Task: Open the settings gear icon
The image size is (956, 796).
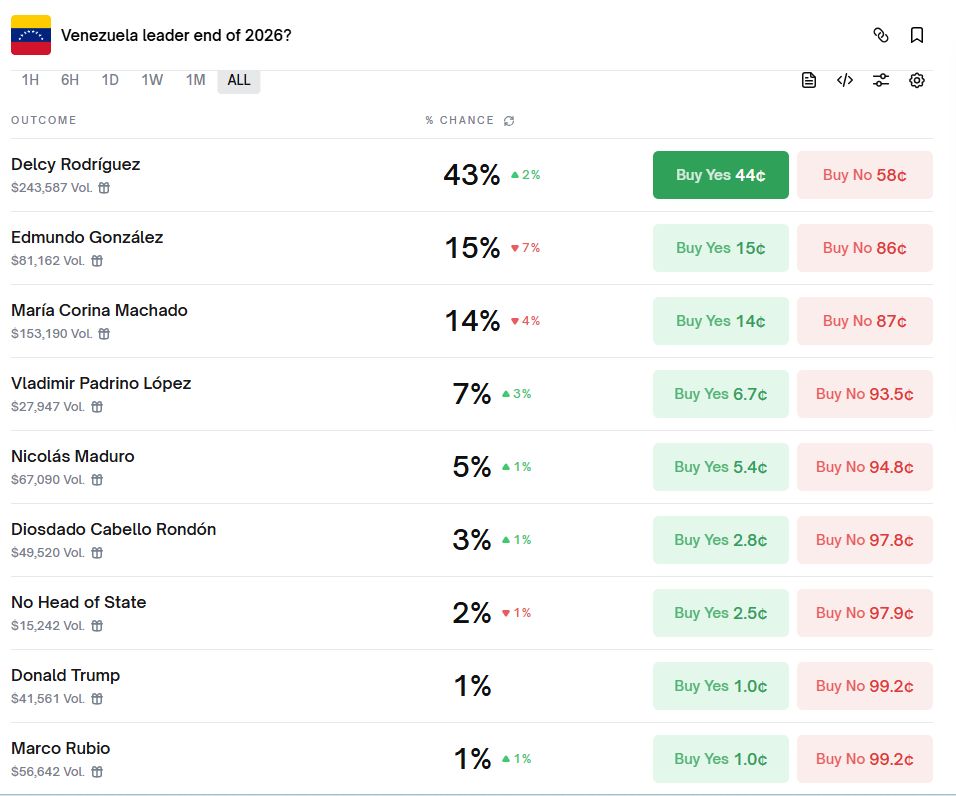Action: [x=917, y=80]
